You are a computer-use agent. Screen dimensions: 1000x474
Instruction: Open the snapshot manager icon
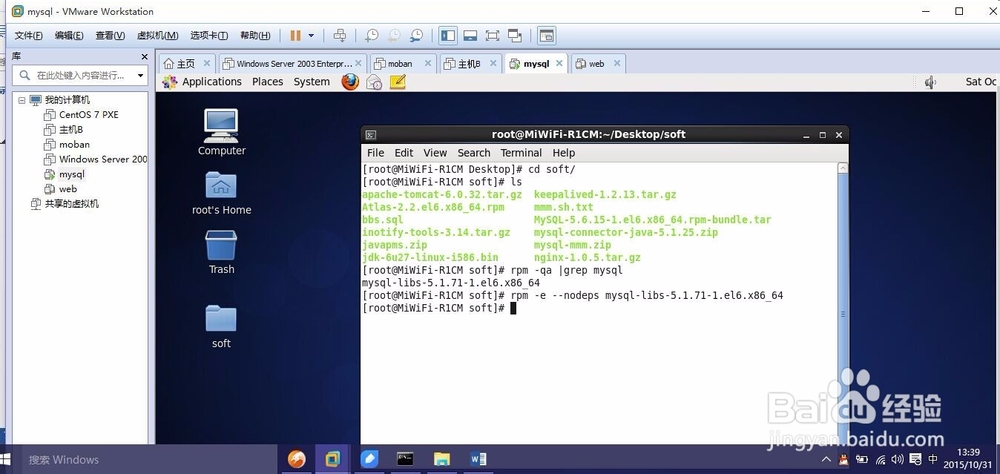(x=416, y=36)
